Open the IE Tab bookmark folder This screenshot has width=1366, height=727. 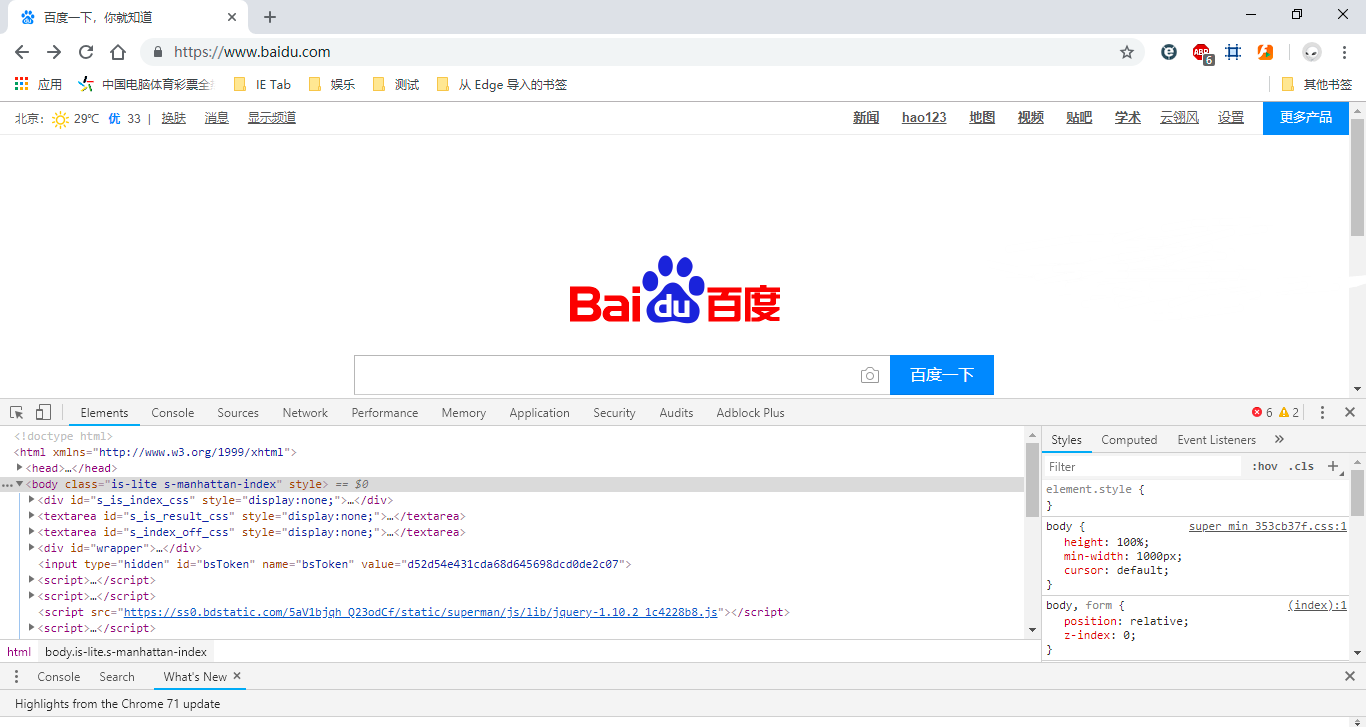[262, 85]
